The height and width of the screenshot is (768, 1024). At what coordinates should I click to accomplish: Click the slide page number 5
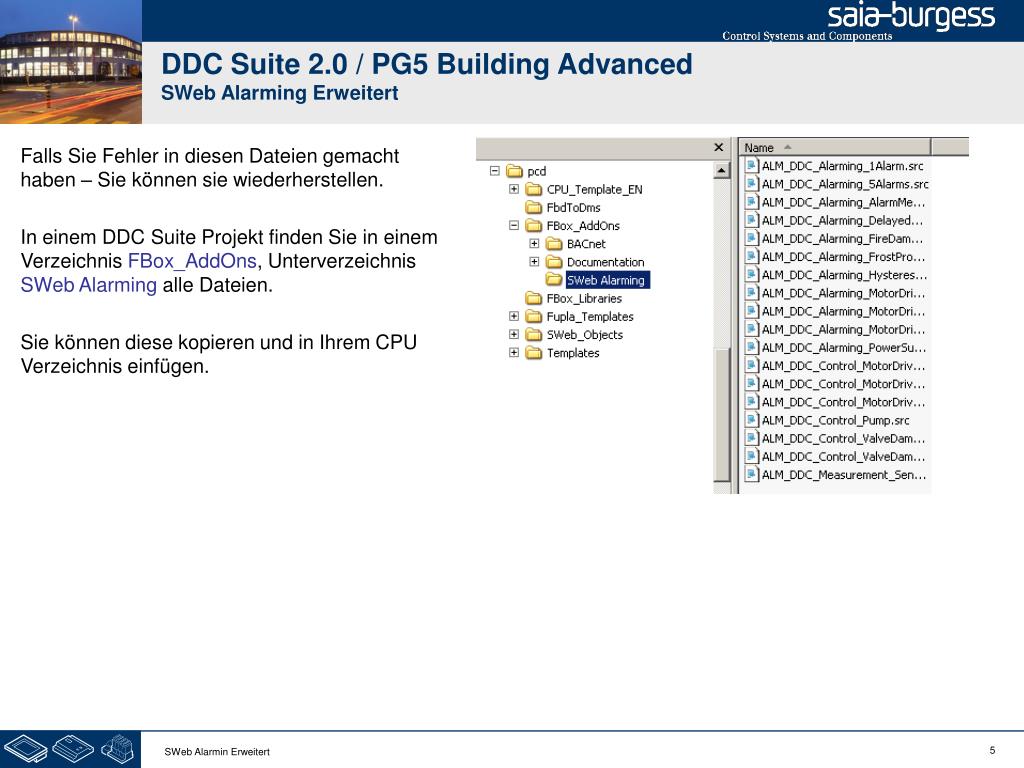[x=992, y=750]
